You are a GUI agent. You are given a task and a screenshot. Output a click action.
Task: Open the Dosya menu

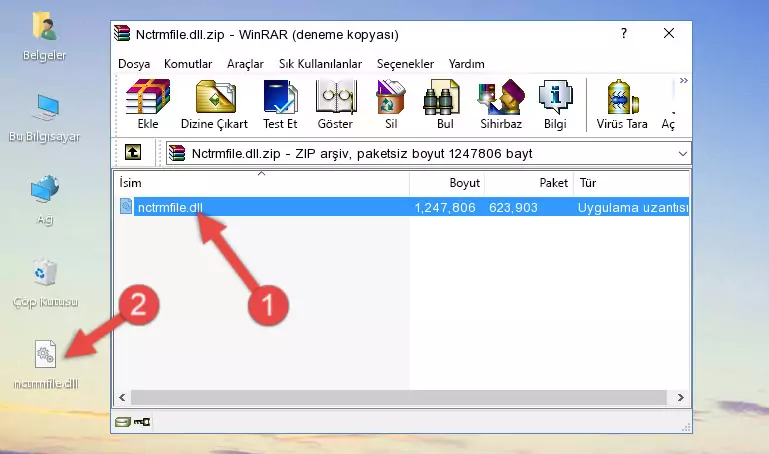click(134, 64)
